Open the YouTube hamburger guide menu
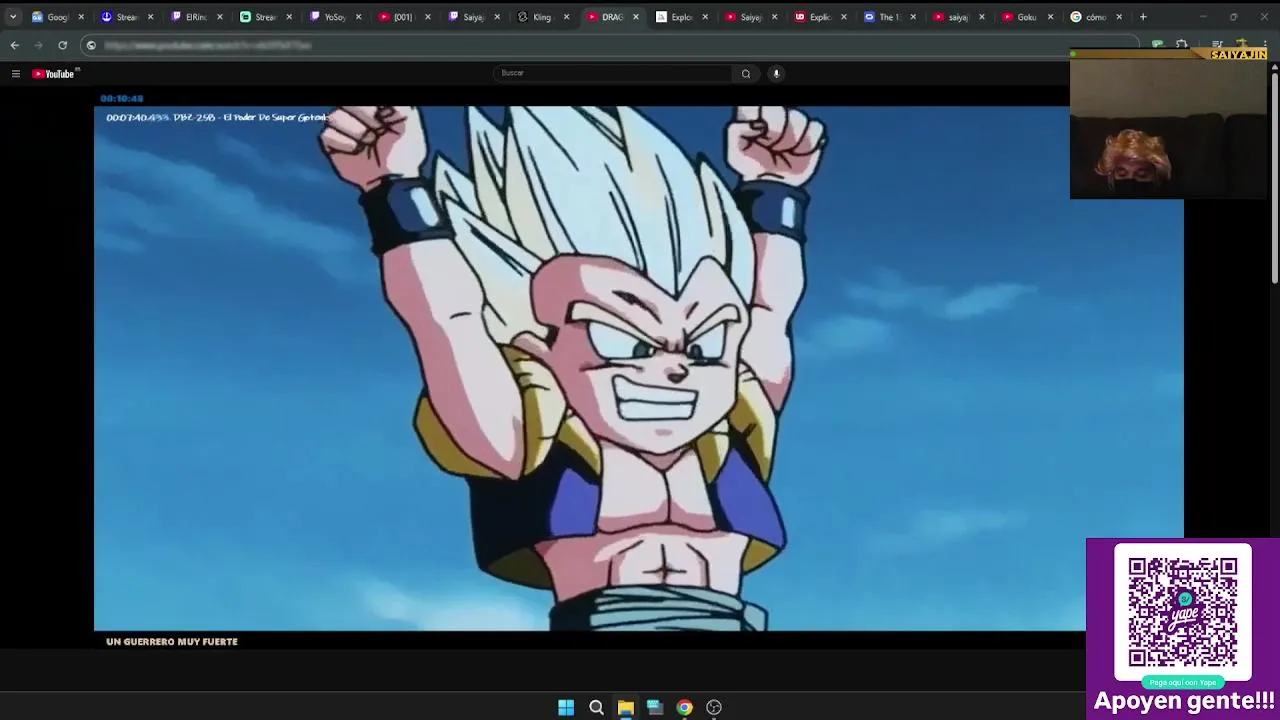Image resolution: width=1280 pixels, height=720 pixels. point(15,73)
